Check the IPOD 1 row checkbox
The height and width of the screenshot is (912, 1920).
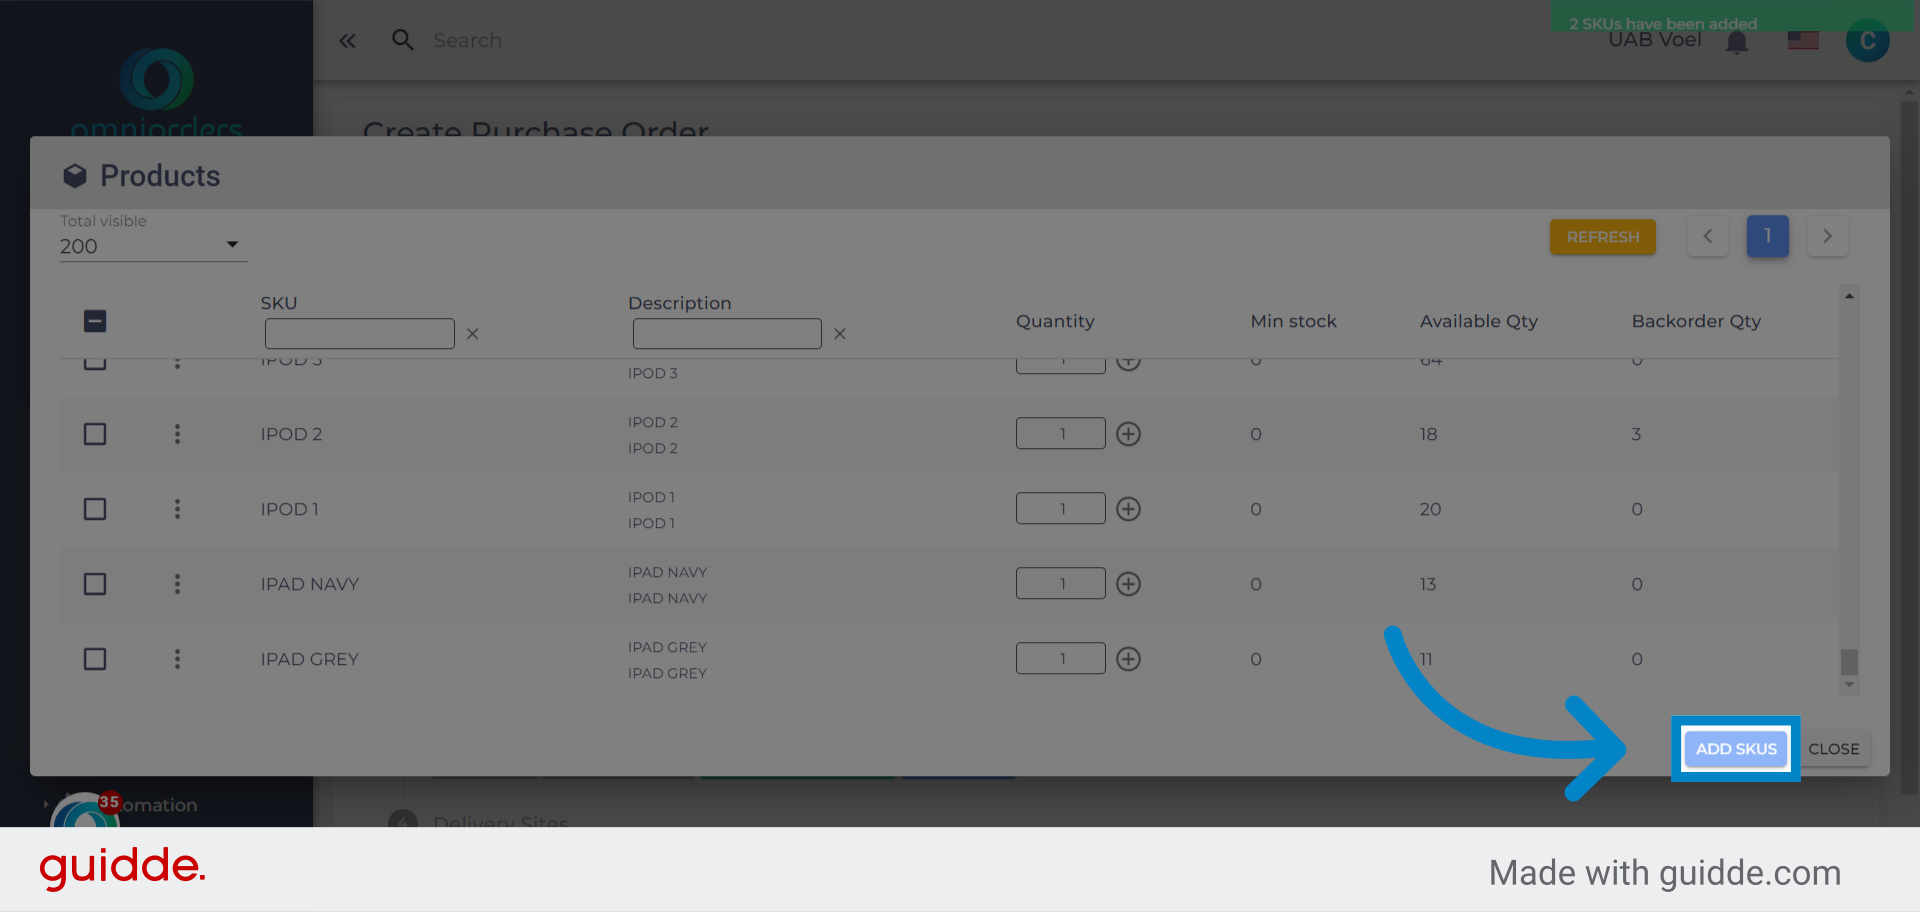[95, 509]
